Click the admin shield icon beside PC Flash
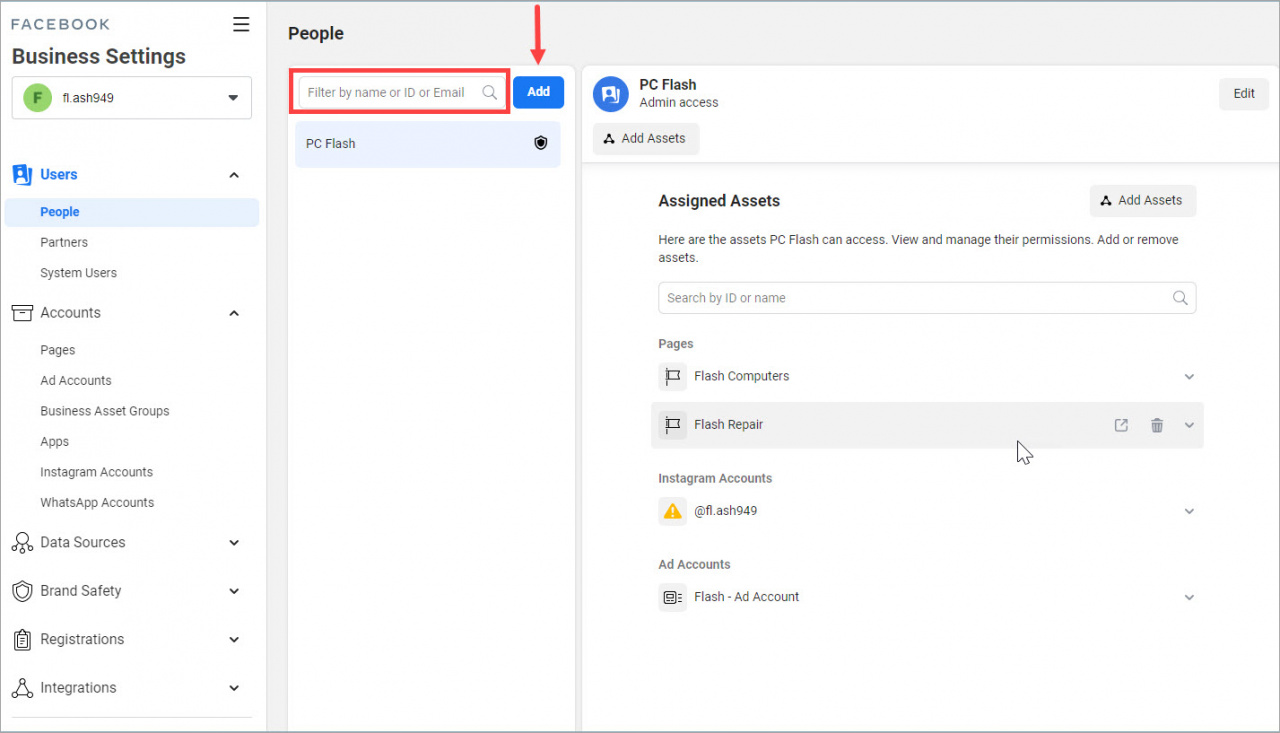 click(541, 144)
